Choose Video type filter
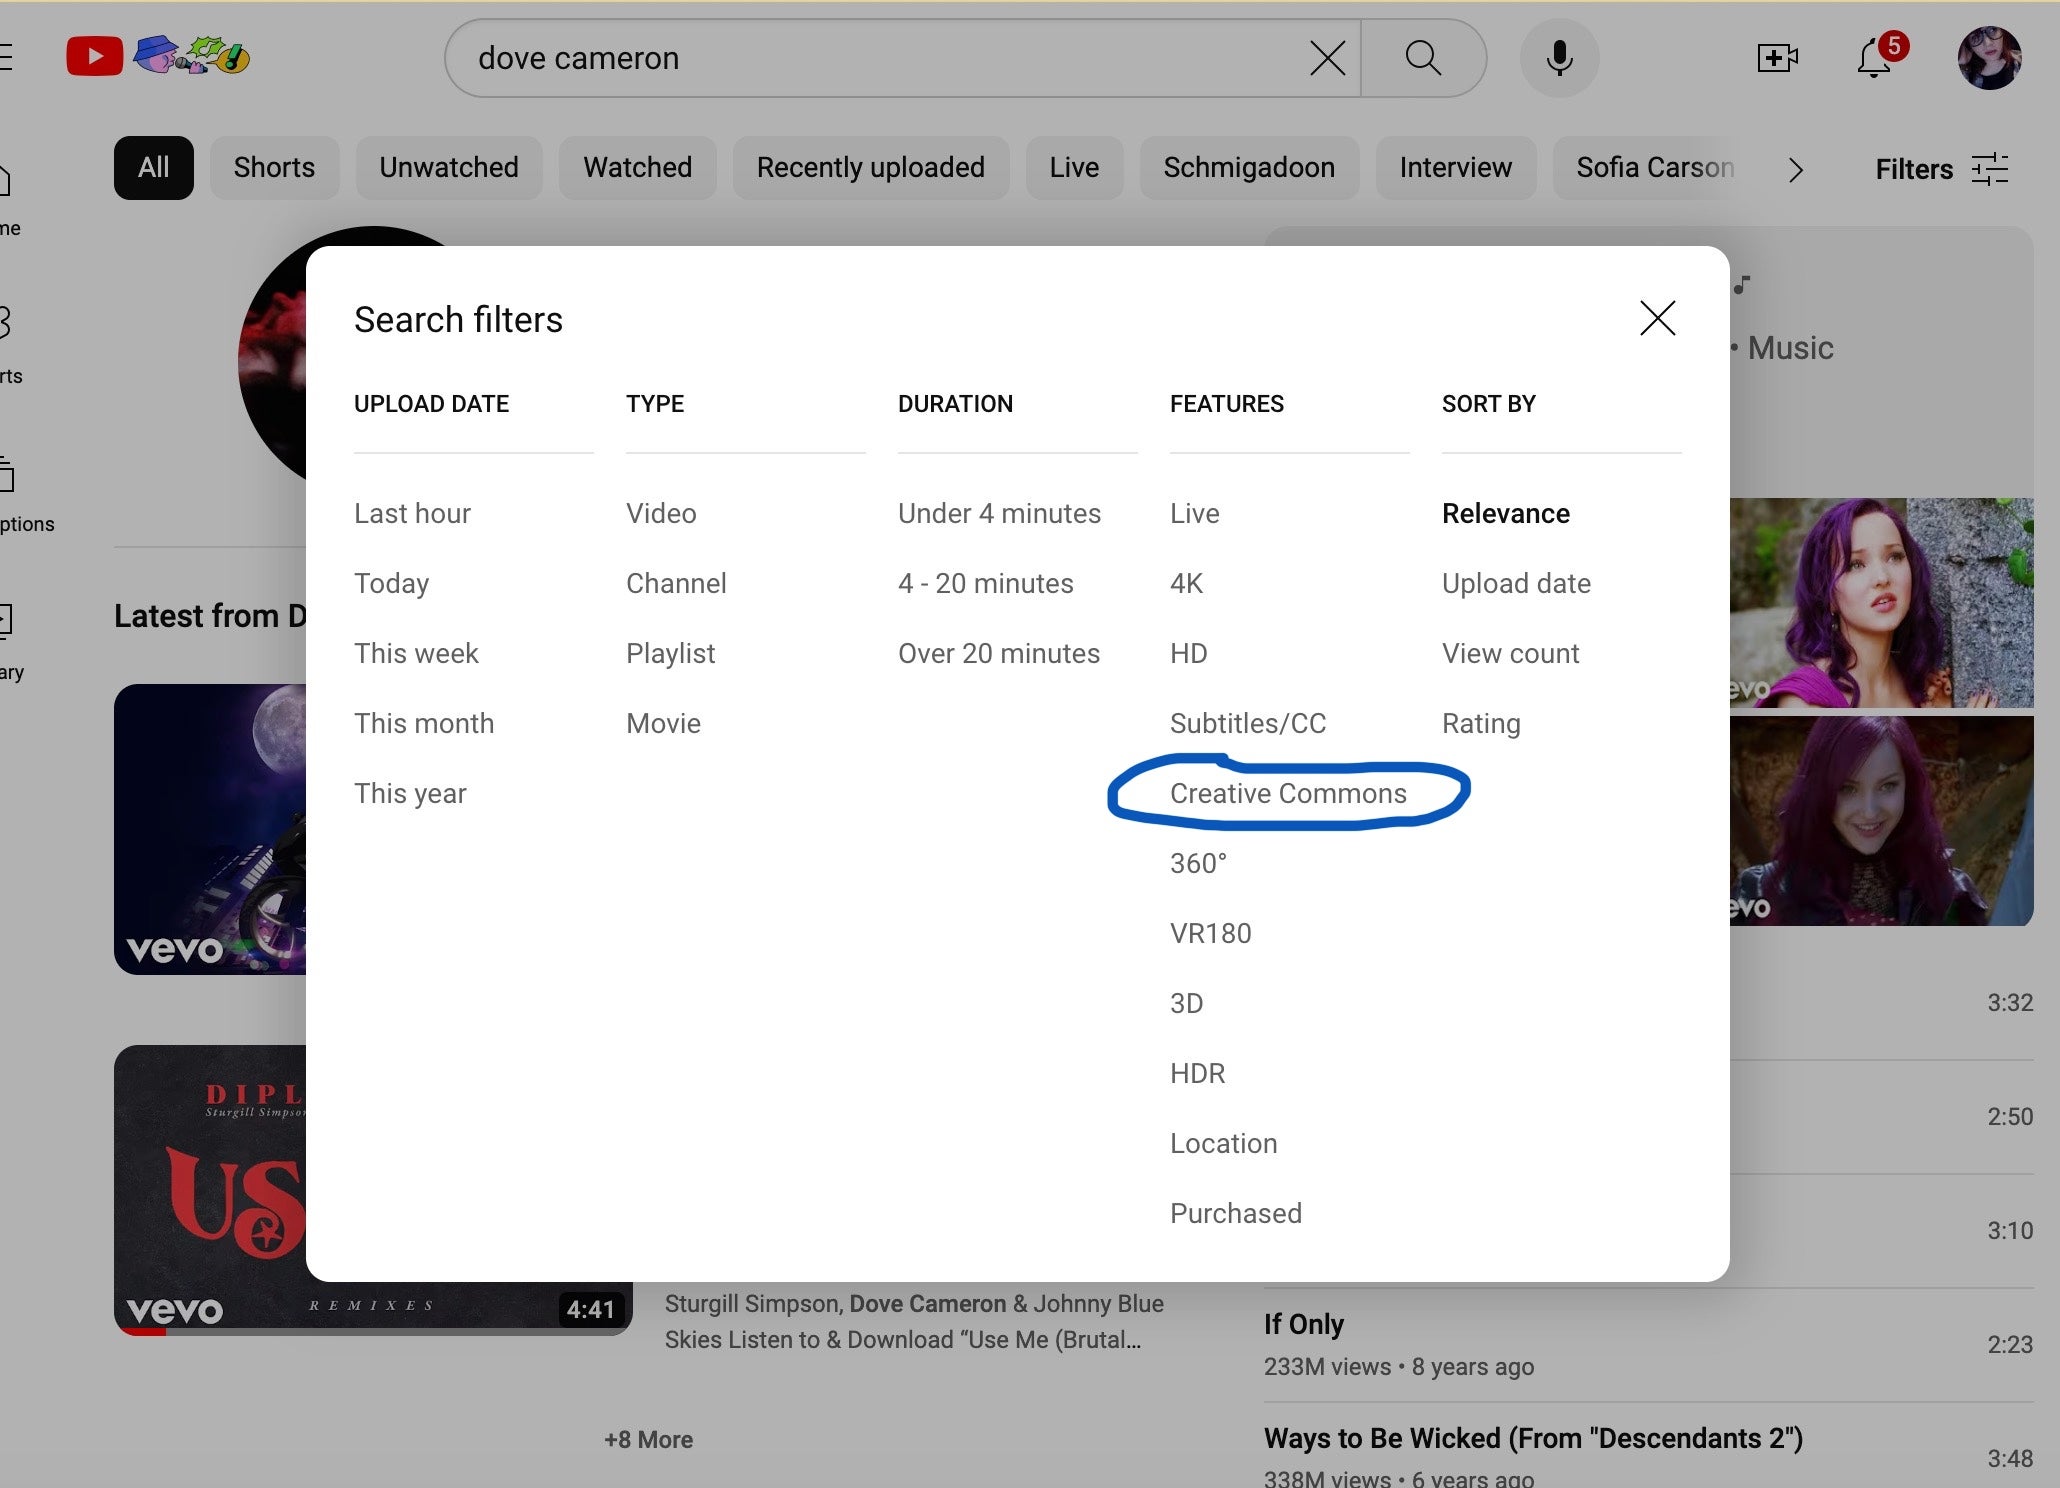Screen dimensions: 2060x1488 661,513
